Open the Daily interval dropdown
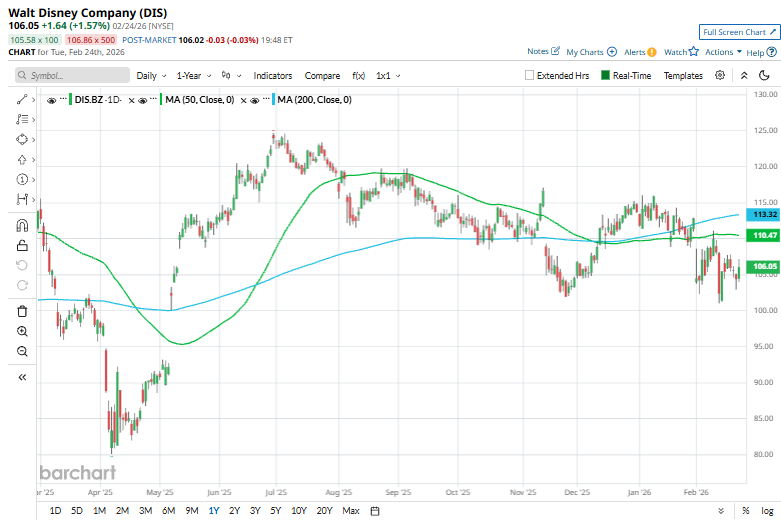 pos(151,75)
